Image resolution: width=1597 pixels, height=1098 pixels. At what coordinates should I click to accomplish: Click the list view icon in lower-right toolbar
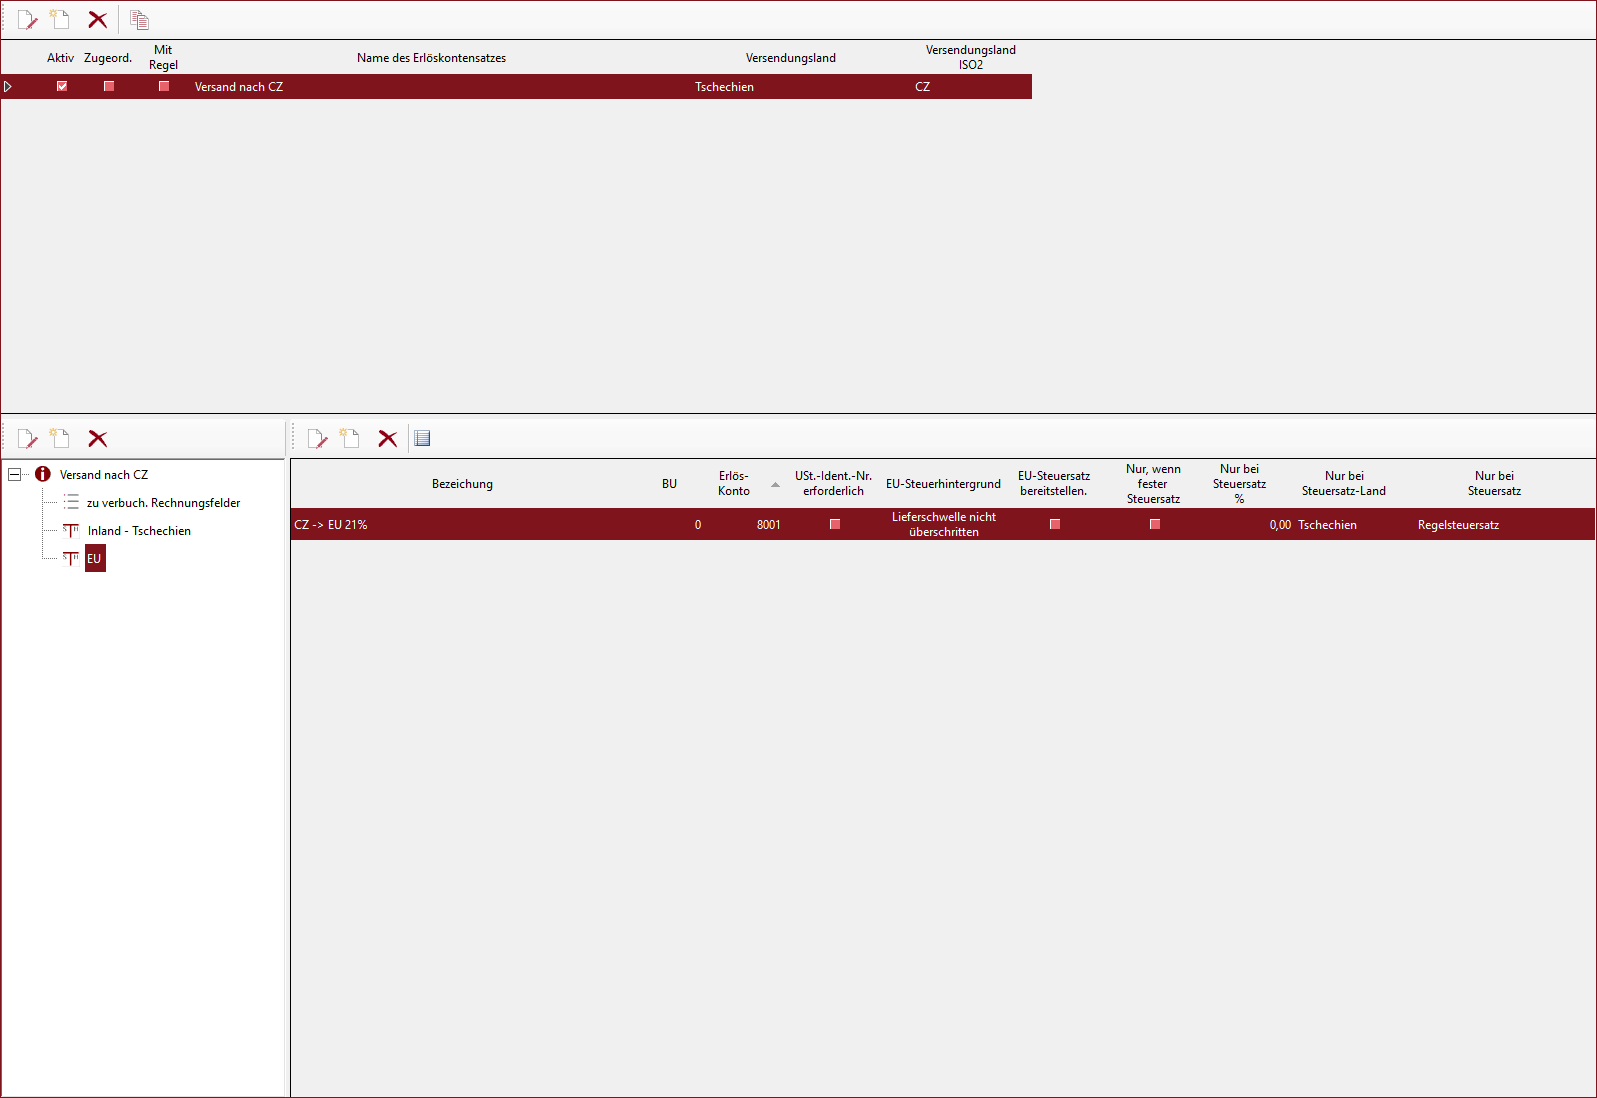422,439
